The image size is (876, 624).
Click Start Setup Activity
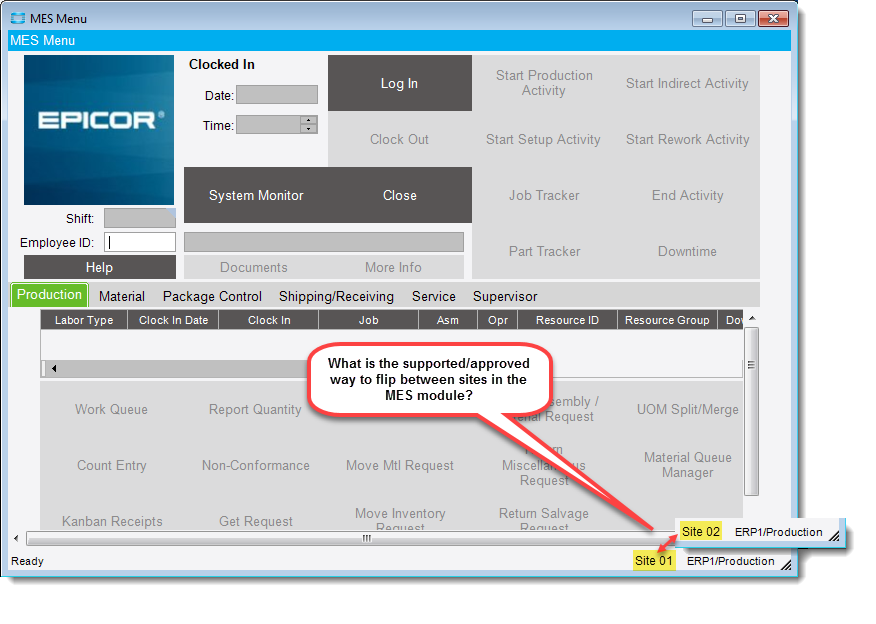pos(544,139)
